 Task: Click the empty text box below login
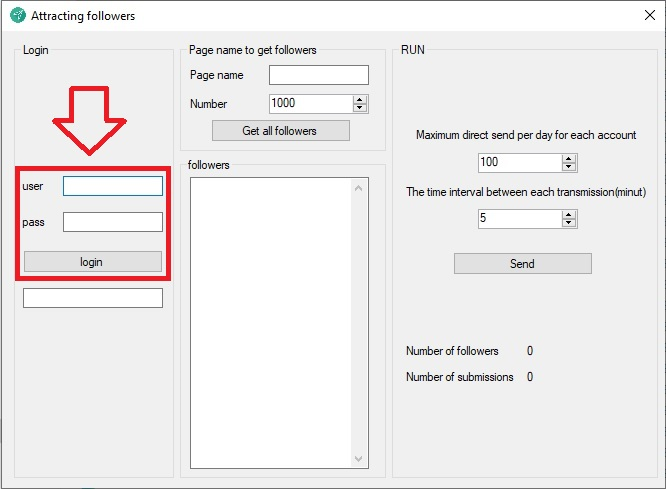[92, 298]
